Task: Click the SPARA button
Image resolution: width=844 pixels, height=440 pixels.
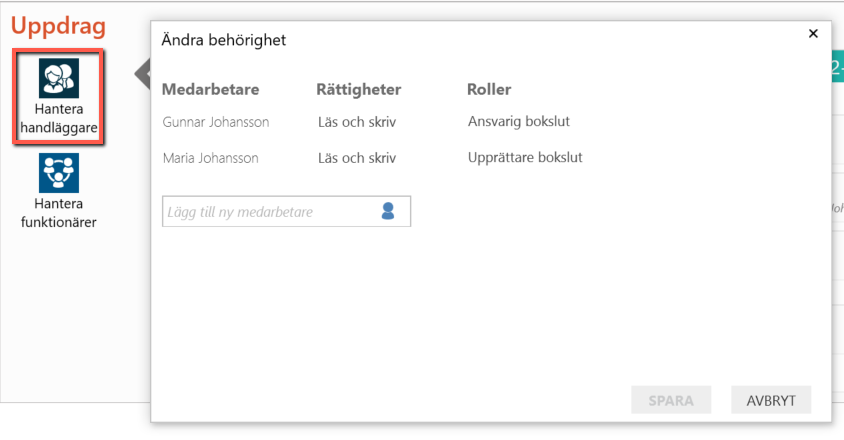Action: [x=671, y=400]
